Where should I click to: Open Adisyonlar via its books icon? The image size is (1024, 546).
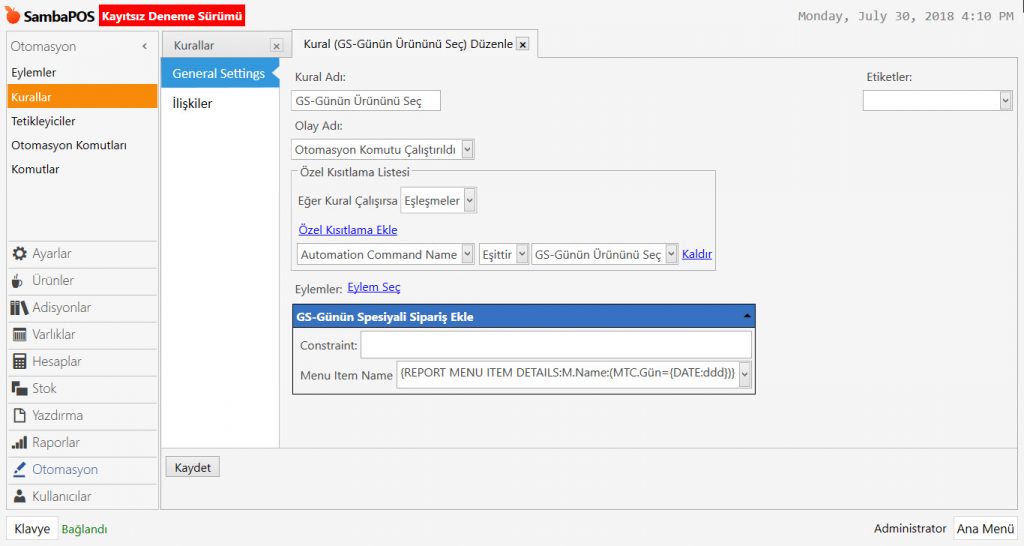pyautogui.click(x=19, y=308)
